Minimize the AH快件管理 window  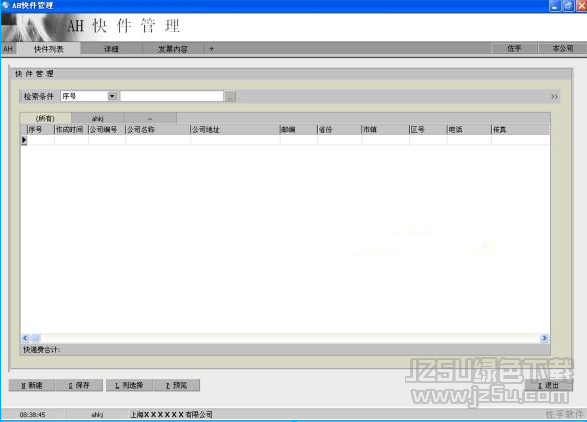tap(555, 6)
